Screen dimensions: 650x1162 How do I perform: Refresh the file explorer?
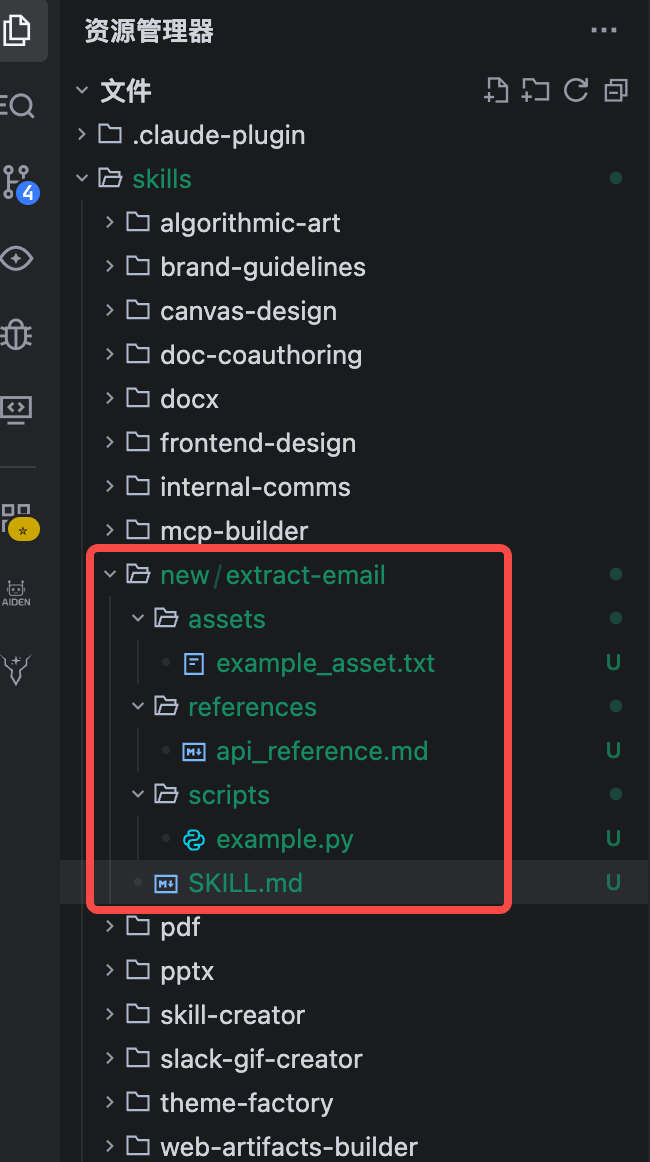[x=576, y=91]
